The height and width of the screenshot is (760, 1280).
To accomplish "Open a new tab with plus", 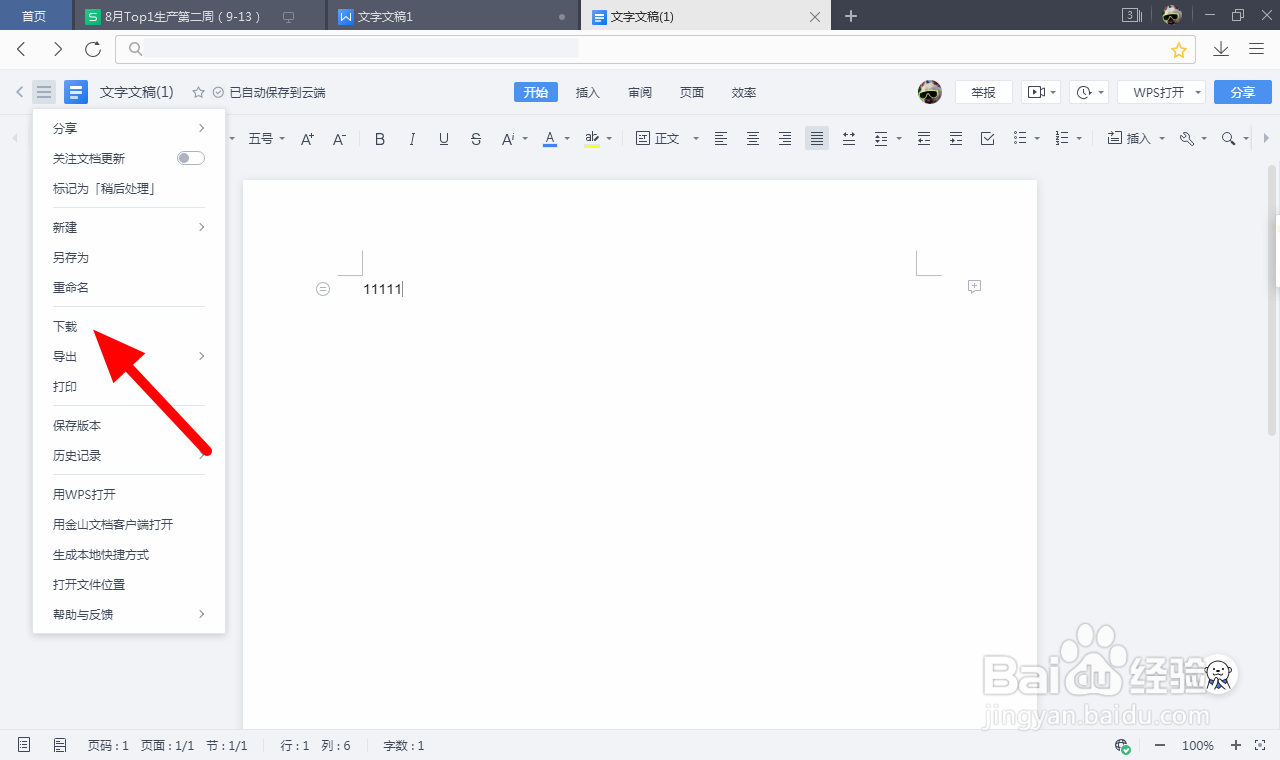I will (851, 16).
